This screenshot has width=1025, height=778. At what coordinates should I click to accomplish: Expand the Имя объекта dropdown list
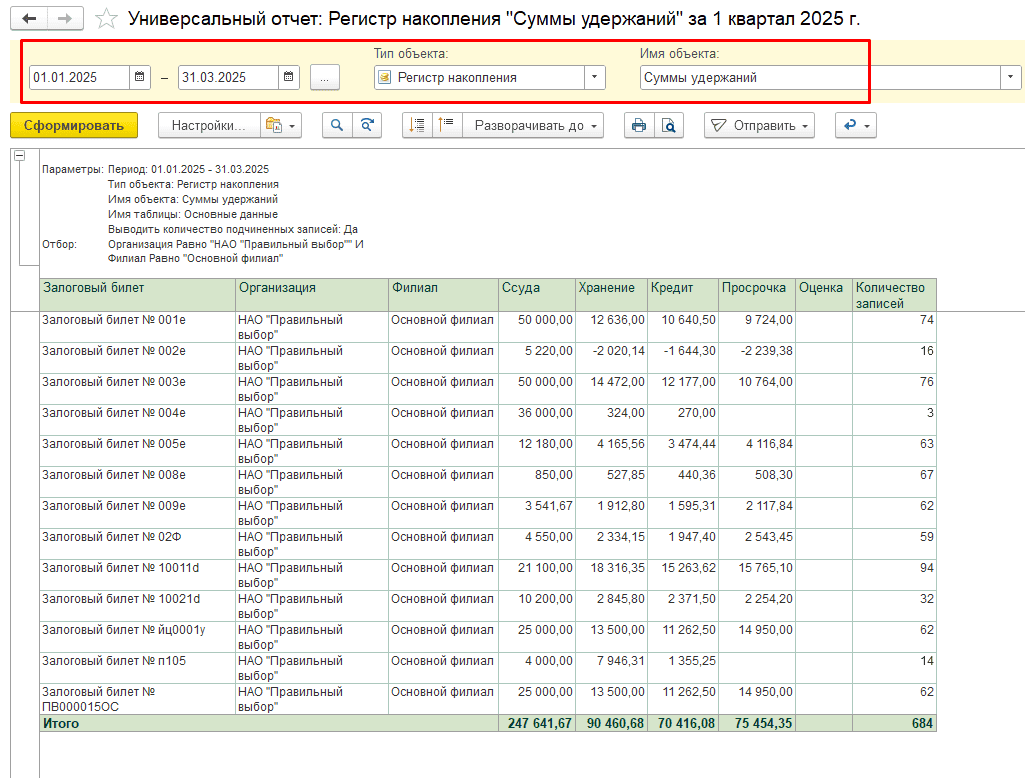(1011, 77)
